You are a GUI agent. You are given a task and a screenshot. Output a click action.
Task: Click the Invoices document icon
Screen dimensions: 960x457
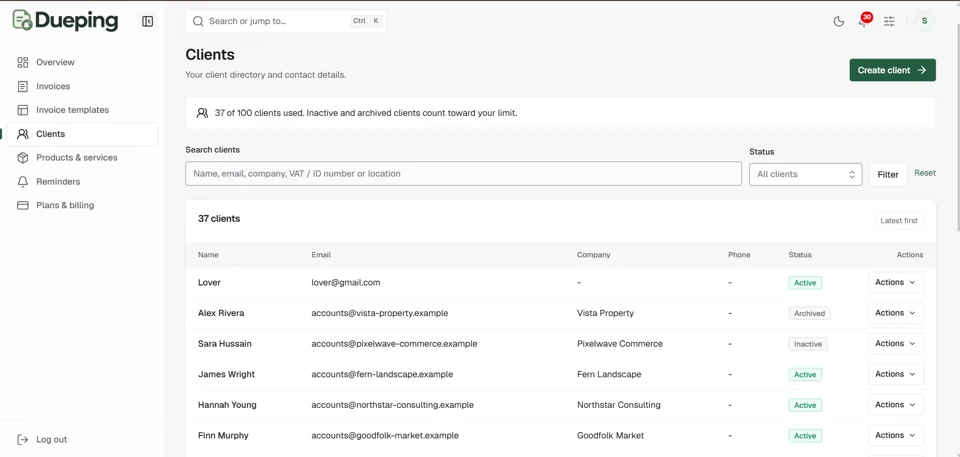[x=23, y=86]
